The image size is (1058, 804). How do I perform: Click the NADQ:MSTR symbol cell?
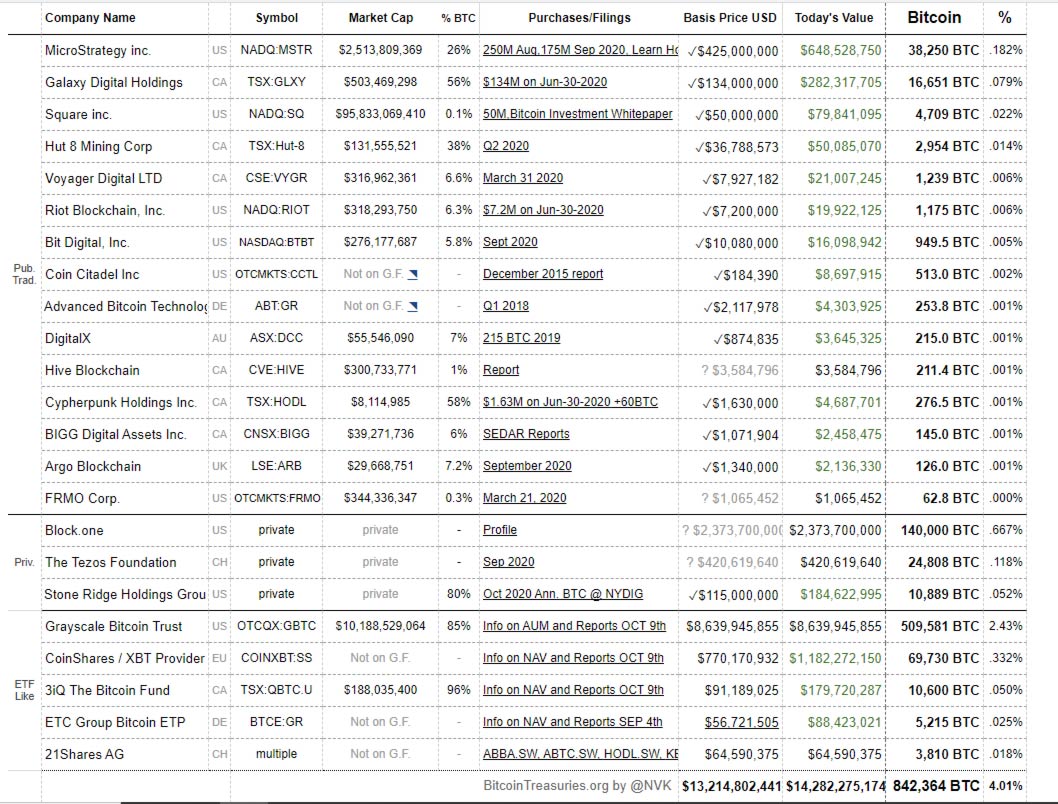pyautogui.click(x=277, y=50)
